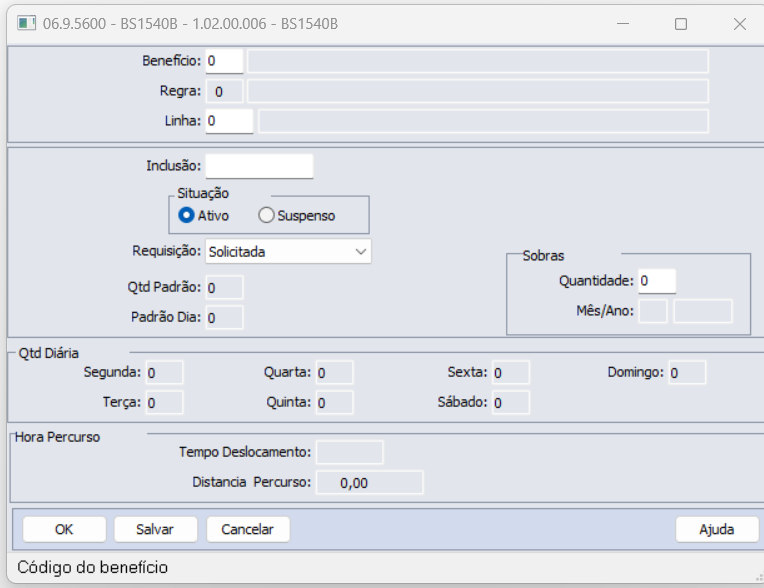Click the Sábado quantity field
764x588 pixels.
511,402
